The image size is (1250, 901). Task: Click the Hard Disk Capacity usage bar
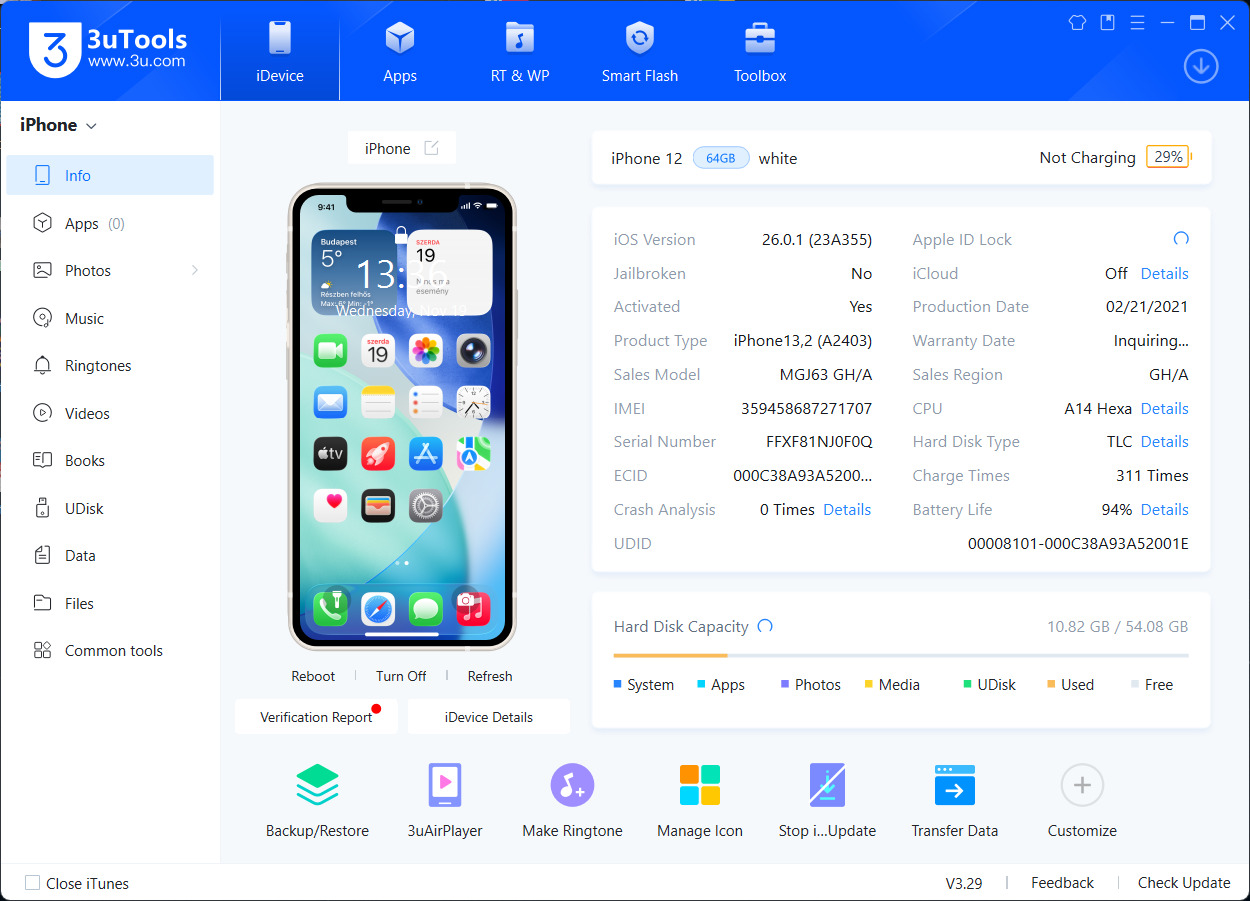pyautogui.click(x=901, y=656)
